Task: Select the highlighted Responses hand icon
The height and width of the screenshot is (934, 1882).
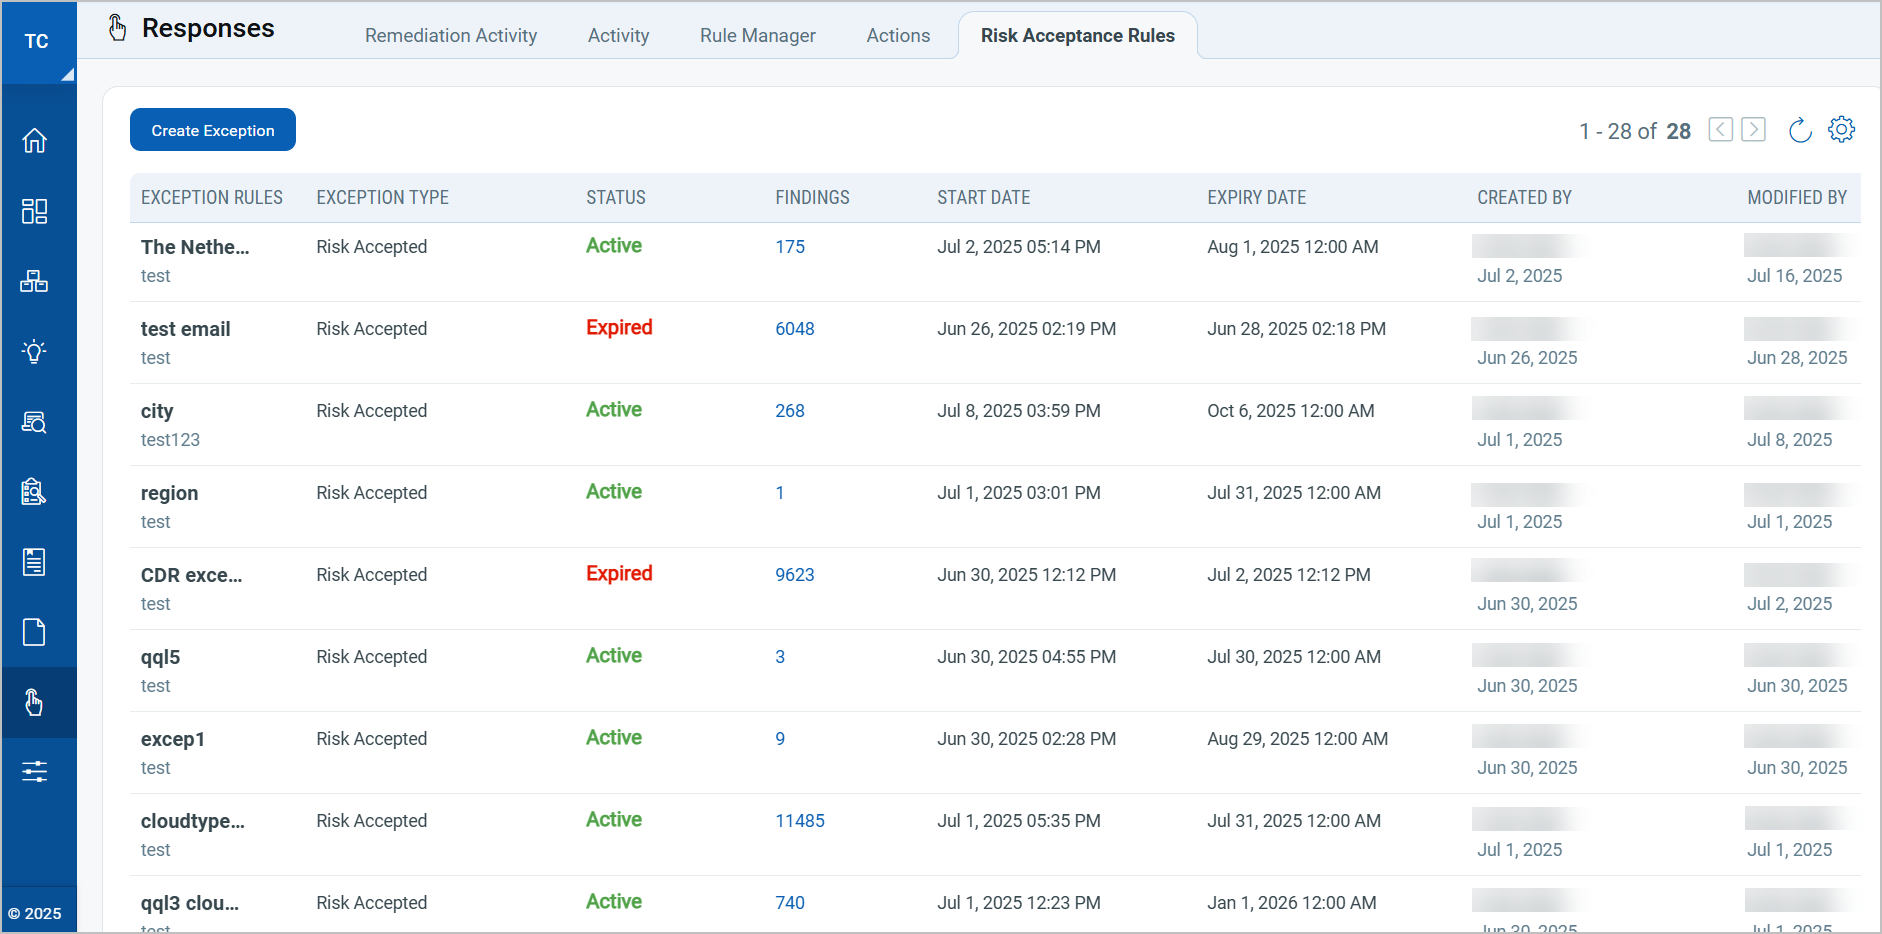Action: tap(35, 702)
